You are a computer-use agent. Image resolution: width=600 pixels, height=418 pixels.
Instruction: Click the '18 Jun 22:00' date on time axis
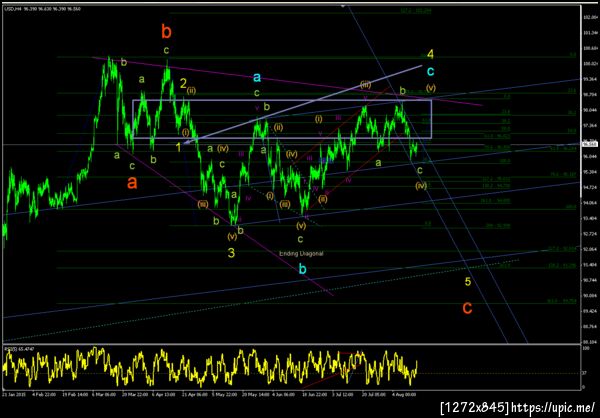pyautogui.click(x=315, y=393)
